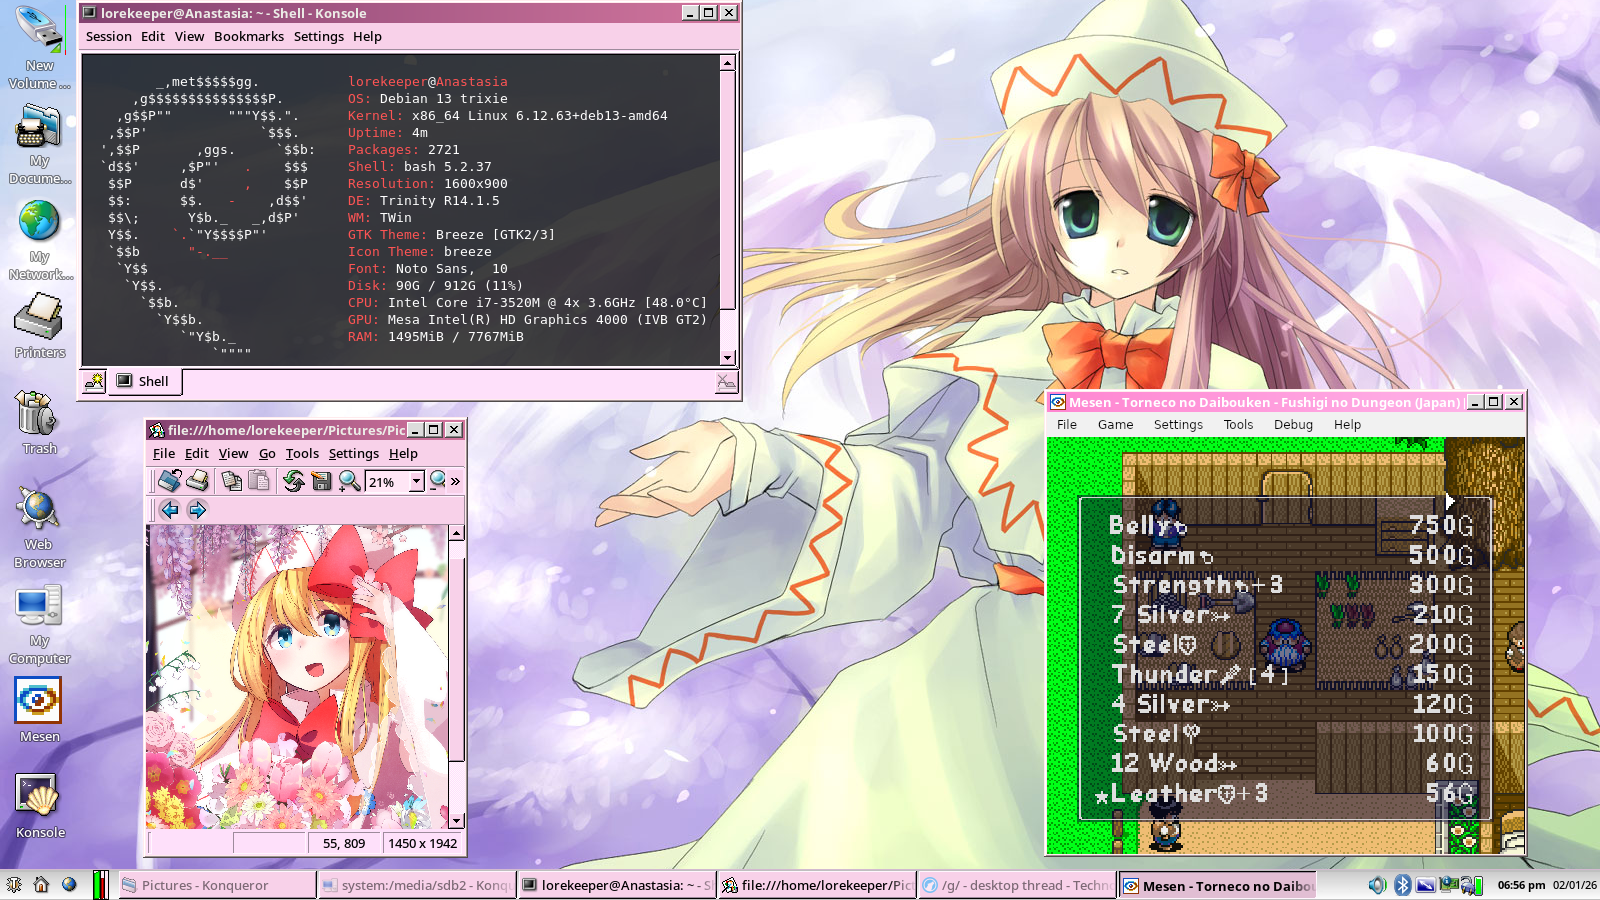1600x900 pixels.
Task: Open the My Computer desktop icon
Action: point(39,625)
